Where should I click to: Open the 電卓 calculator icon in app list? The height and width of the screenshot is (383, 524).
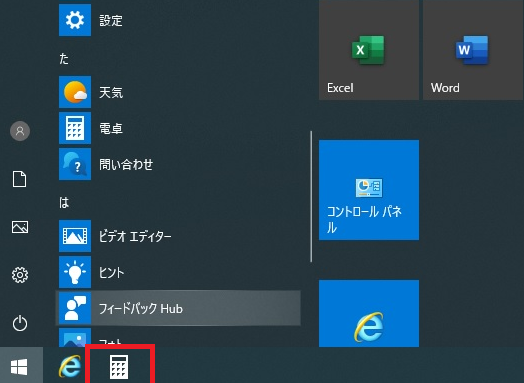click(75, 128)
